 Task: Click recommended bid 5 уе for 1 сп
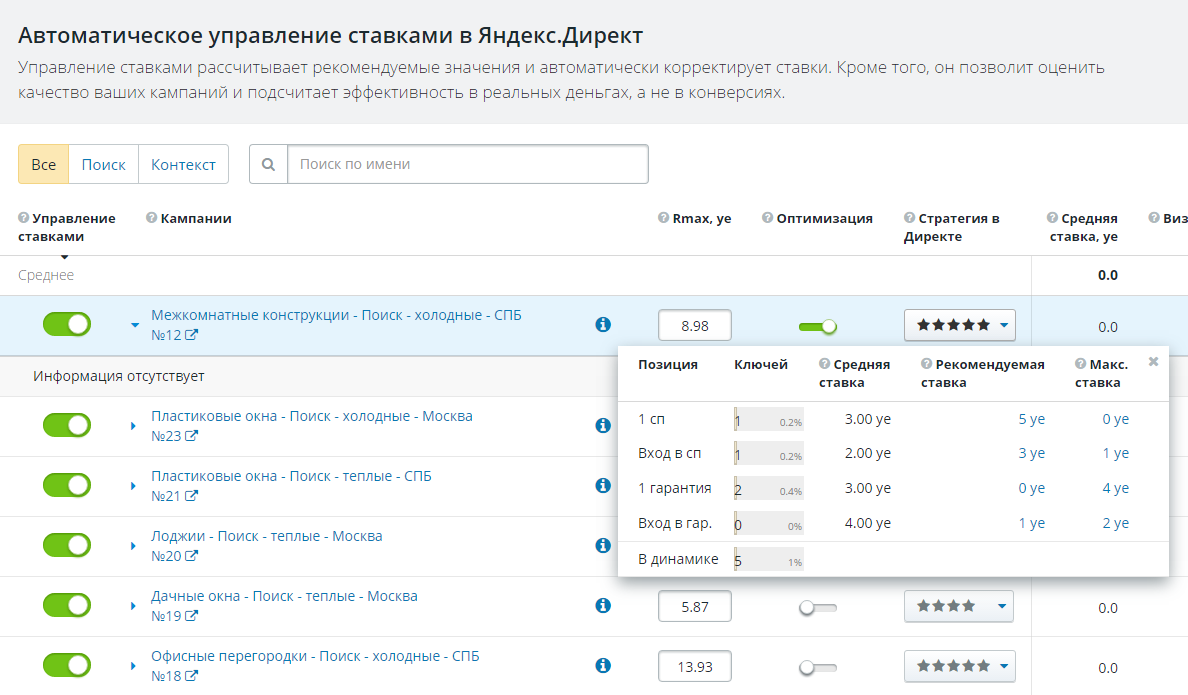1031,419
